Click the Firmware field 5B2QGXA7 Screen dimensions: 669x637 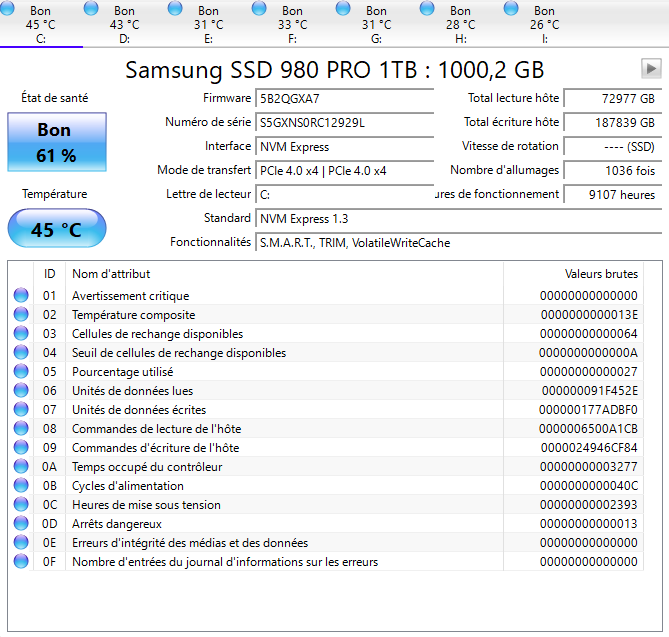point(345,99)
